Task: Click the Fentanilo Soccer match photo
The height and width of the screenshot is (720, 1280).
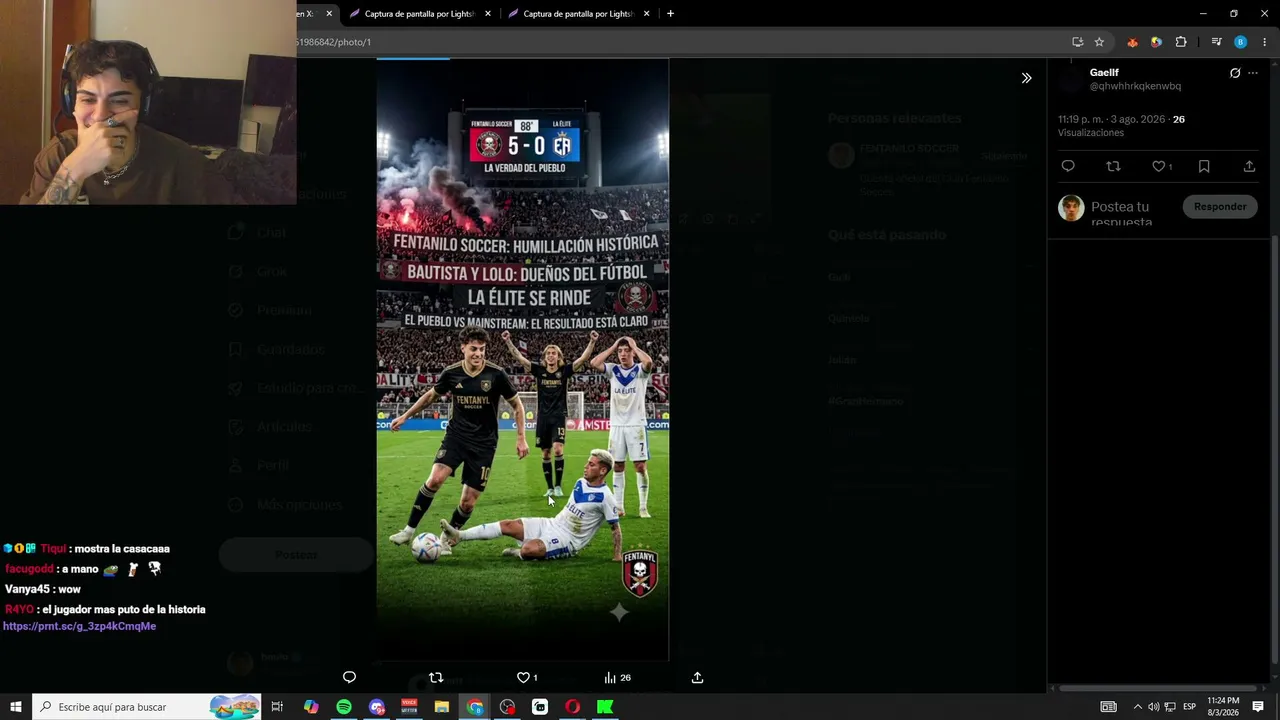Action: tap(522, 359)
